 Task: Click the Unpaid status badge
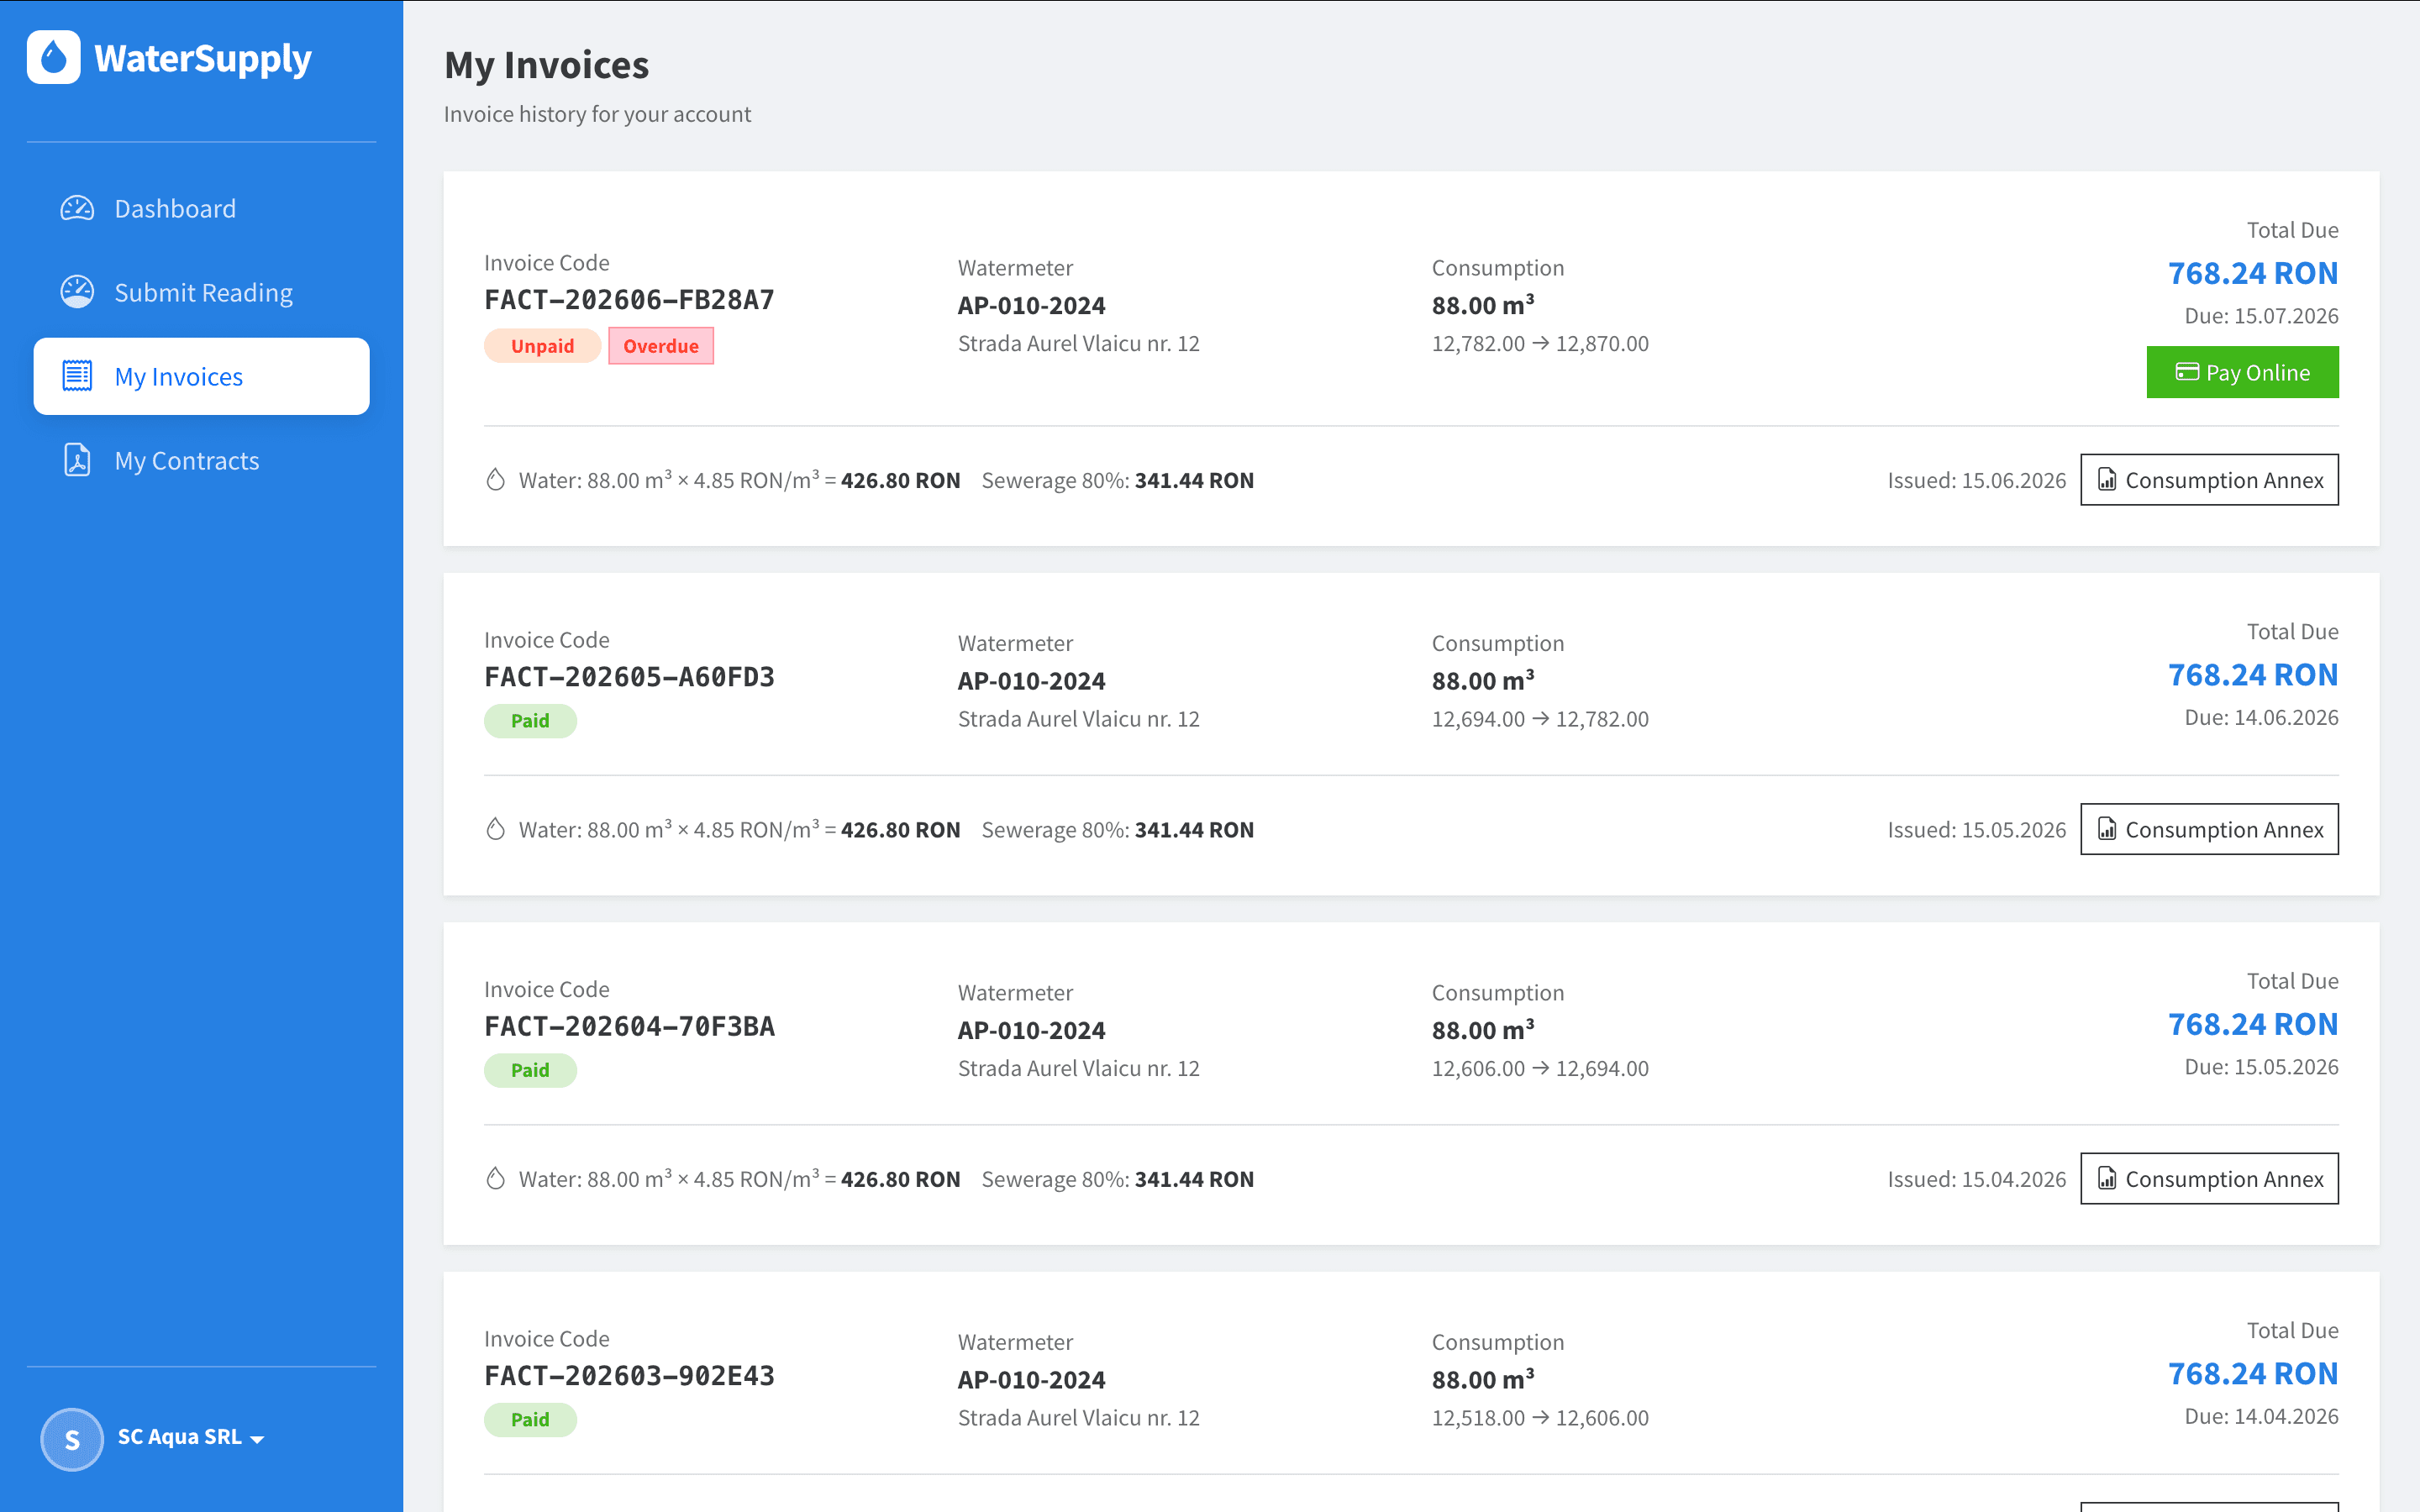pyautogui.click(x=542, y=346)
